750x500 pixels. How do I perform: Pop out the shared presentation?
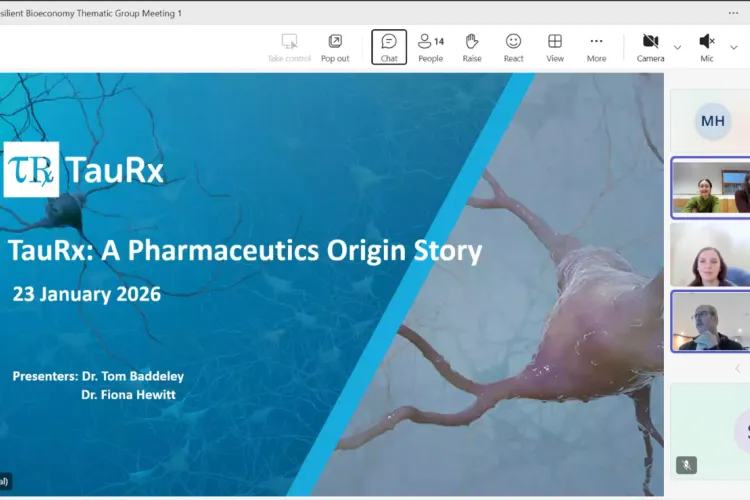click(335, 48)
